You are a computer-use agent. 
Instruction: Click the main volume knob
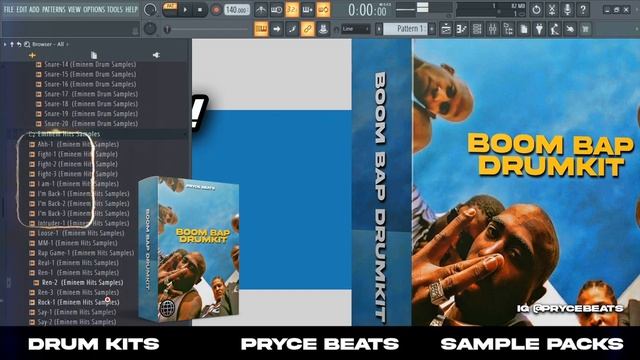[x=151, y=10]
